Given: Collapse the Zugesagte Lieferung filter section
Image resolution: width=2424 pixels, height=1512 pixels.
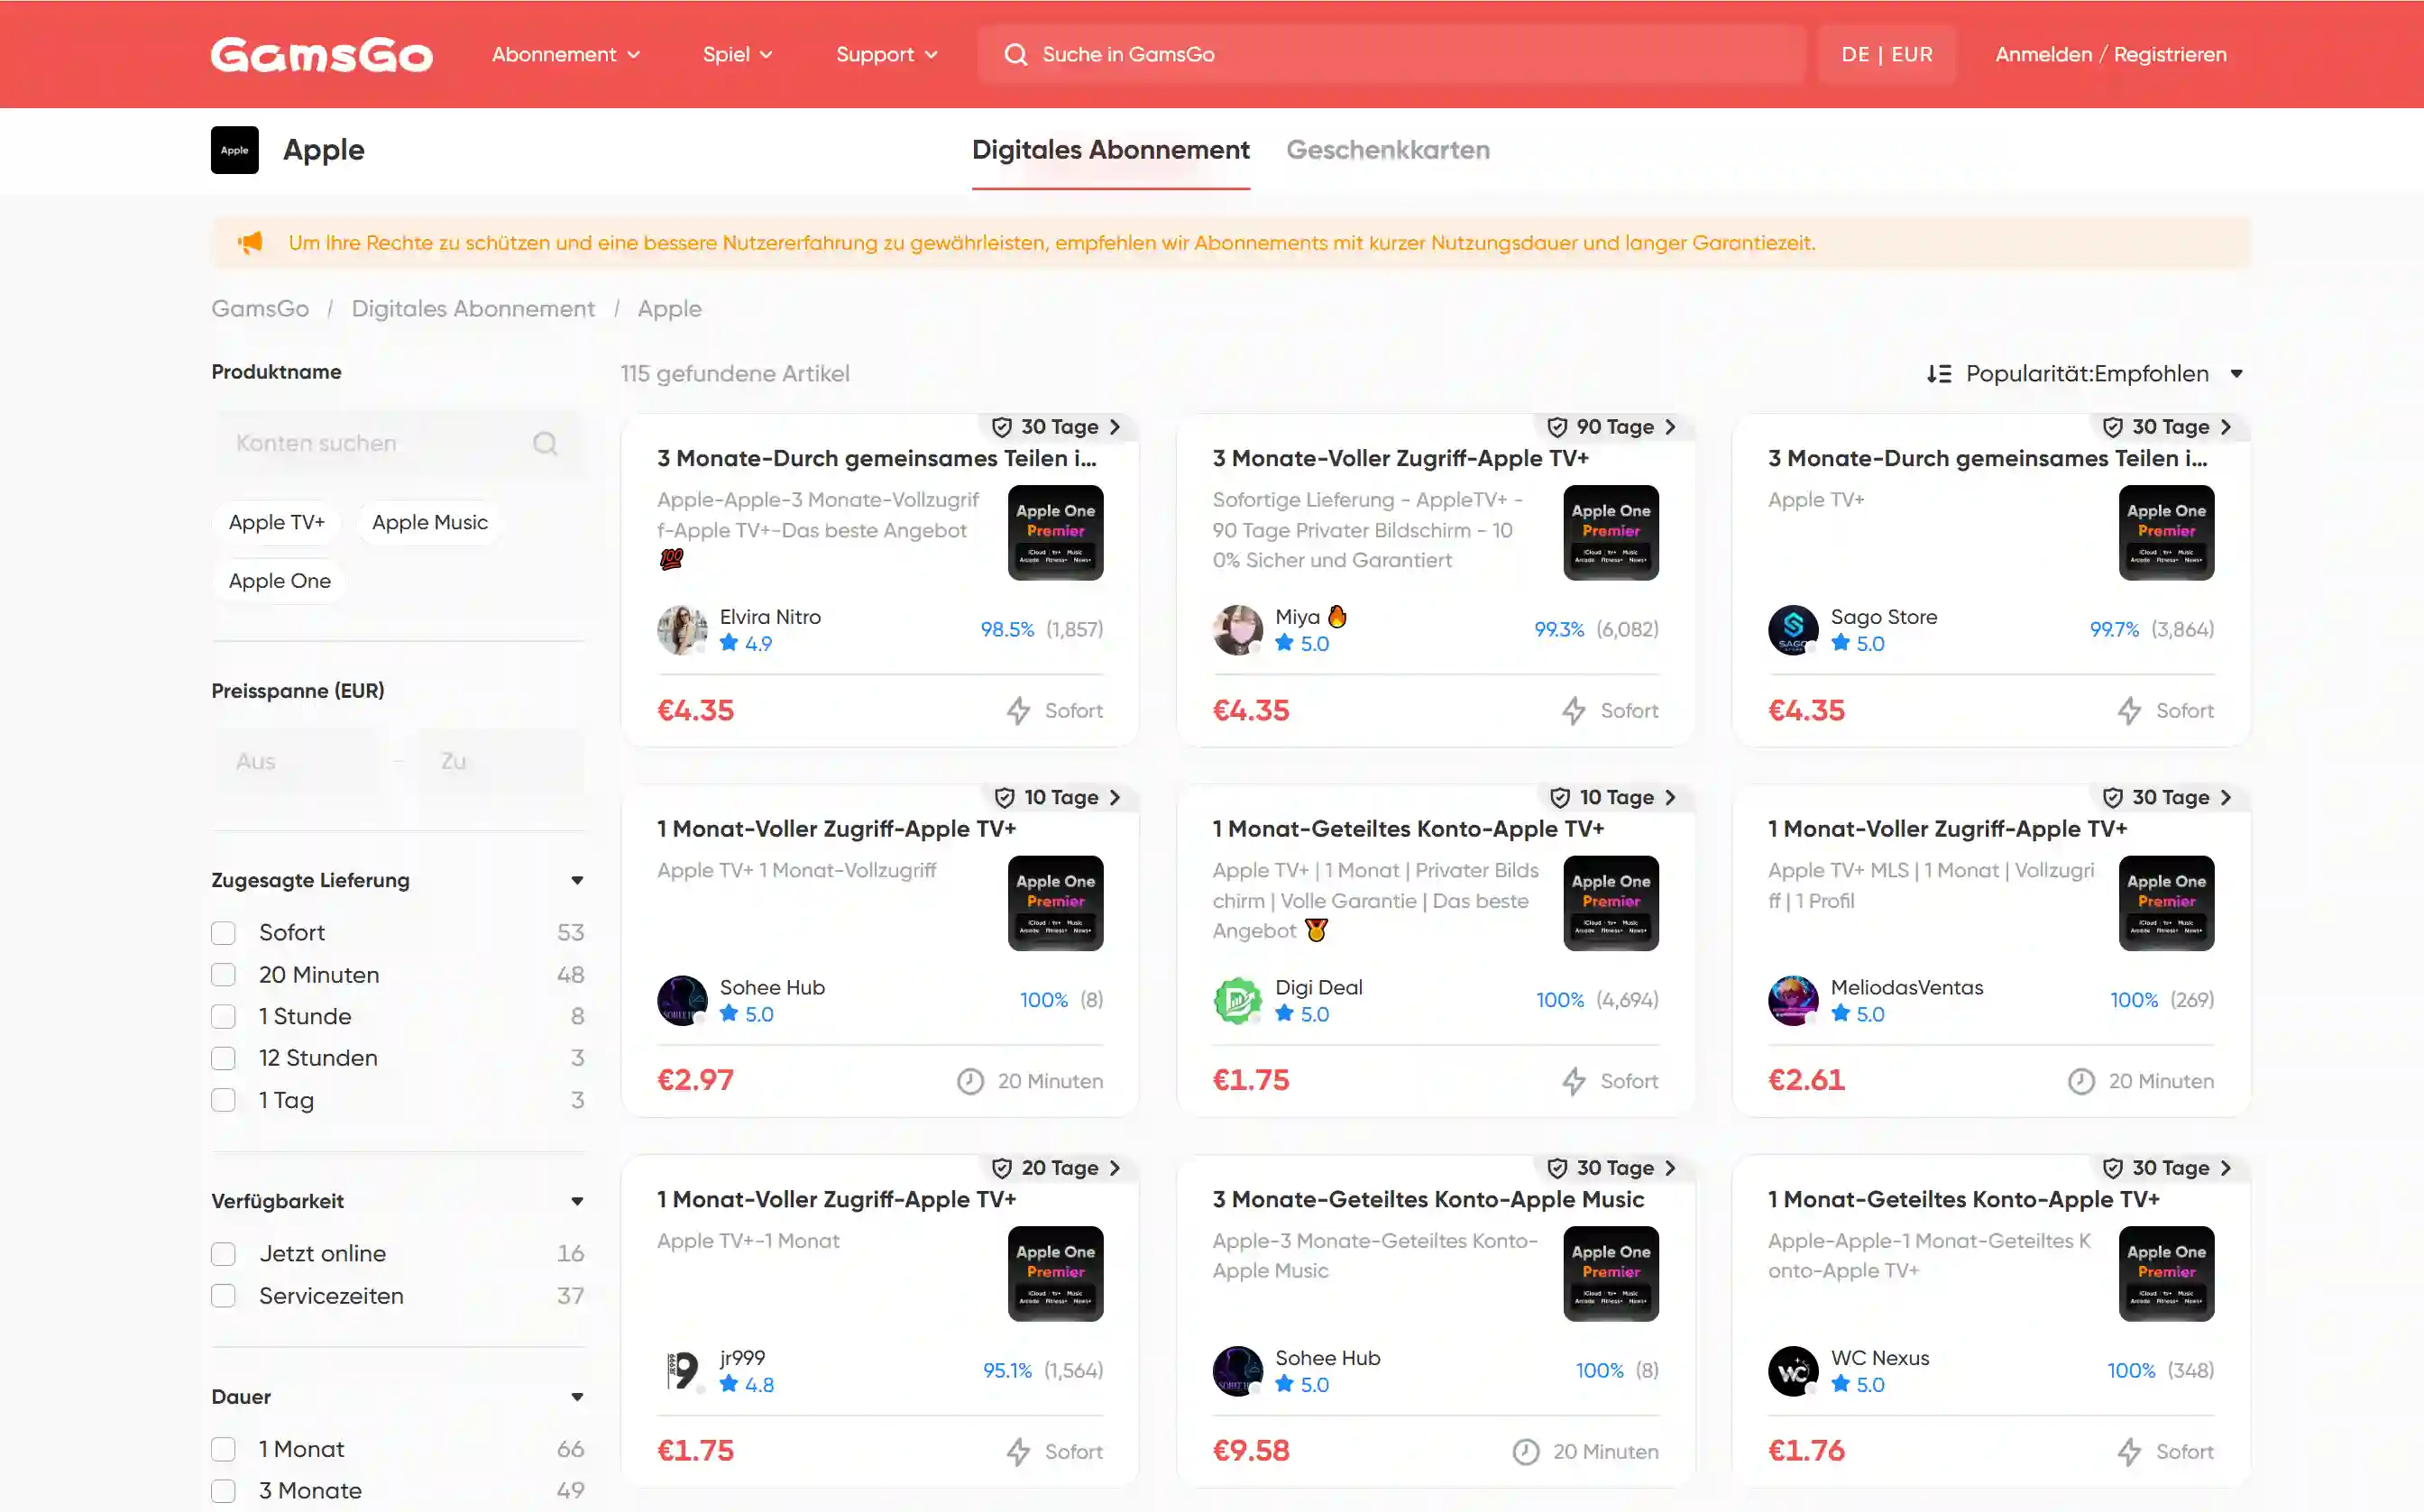Looking at the screenshot, I should pyautogui.click(x=577, y=881).
